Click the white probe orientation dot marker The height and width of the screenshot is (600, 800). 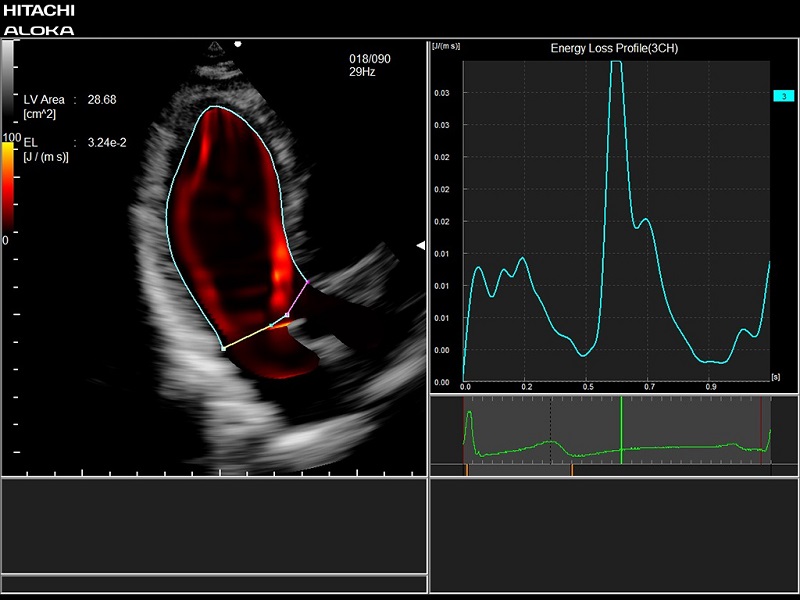click(x=238, y=44)
